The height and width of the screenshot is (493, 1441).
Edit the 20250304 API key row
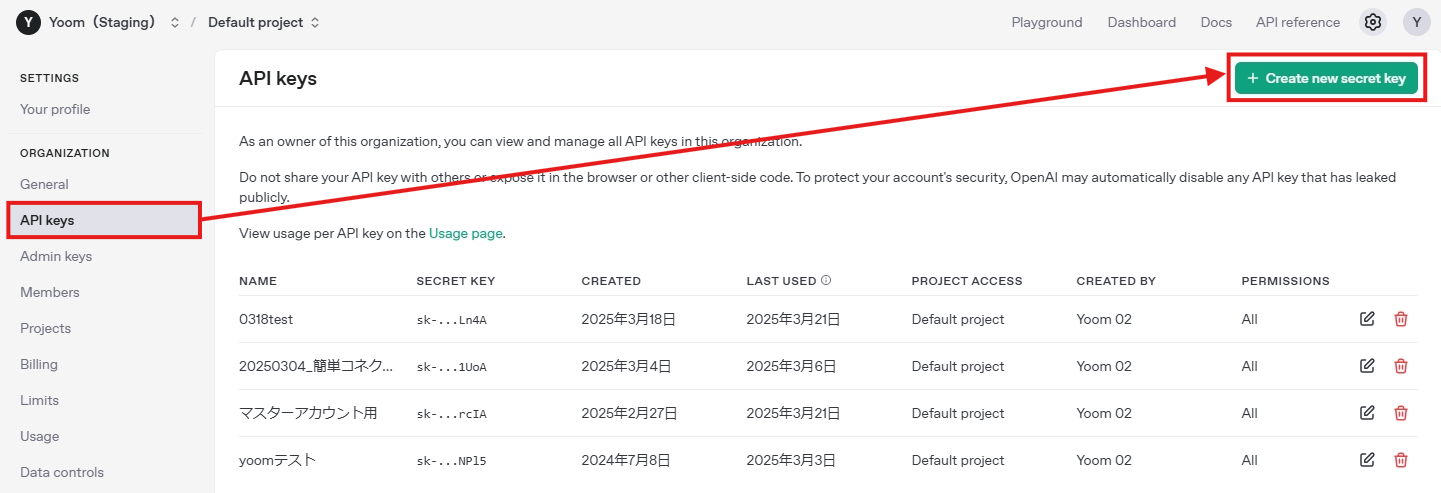pyautogui.click(x=1367, y=366)
